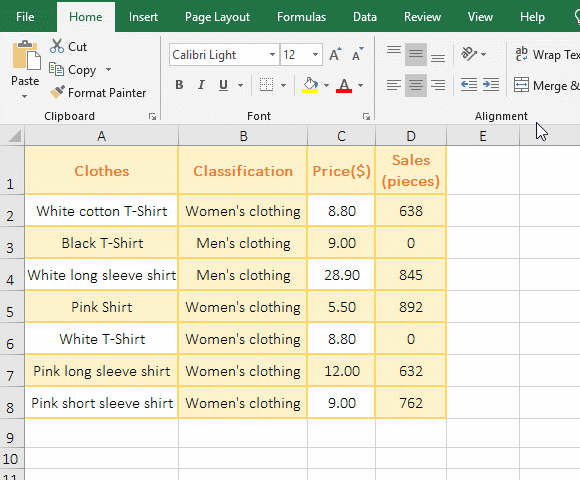580x480 pixels.
Task: Click the Increase Indent icon
Action: pyautogui.click(x=491, y=85)
